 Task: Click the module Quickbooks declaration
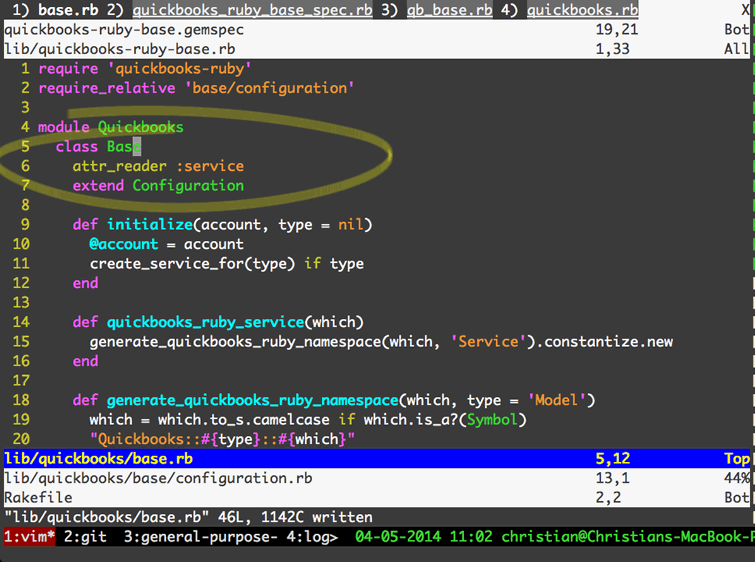[111, 127]
